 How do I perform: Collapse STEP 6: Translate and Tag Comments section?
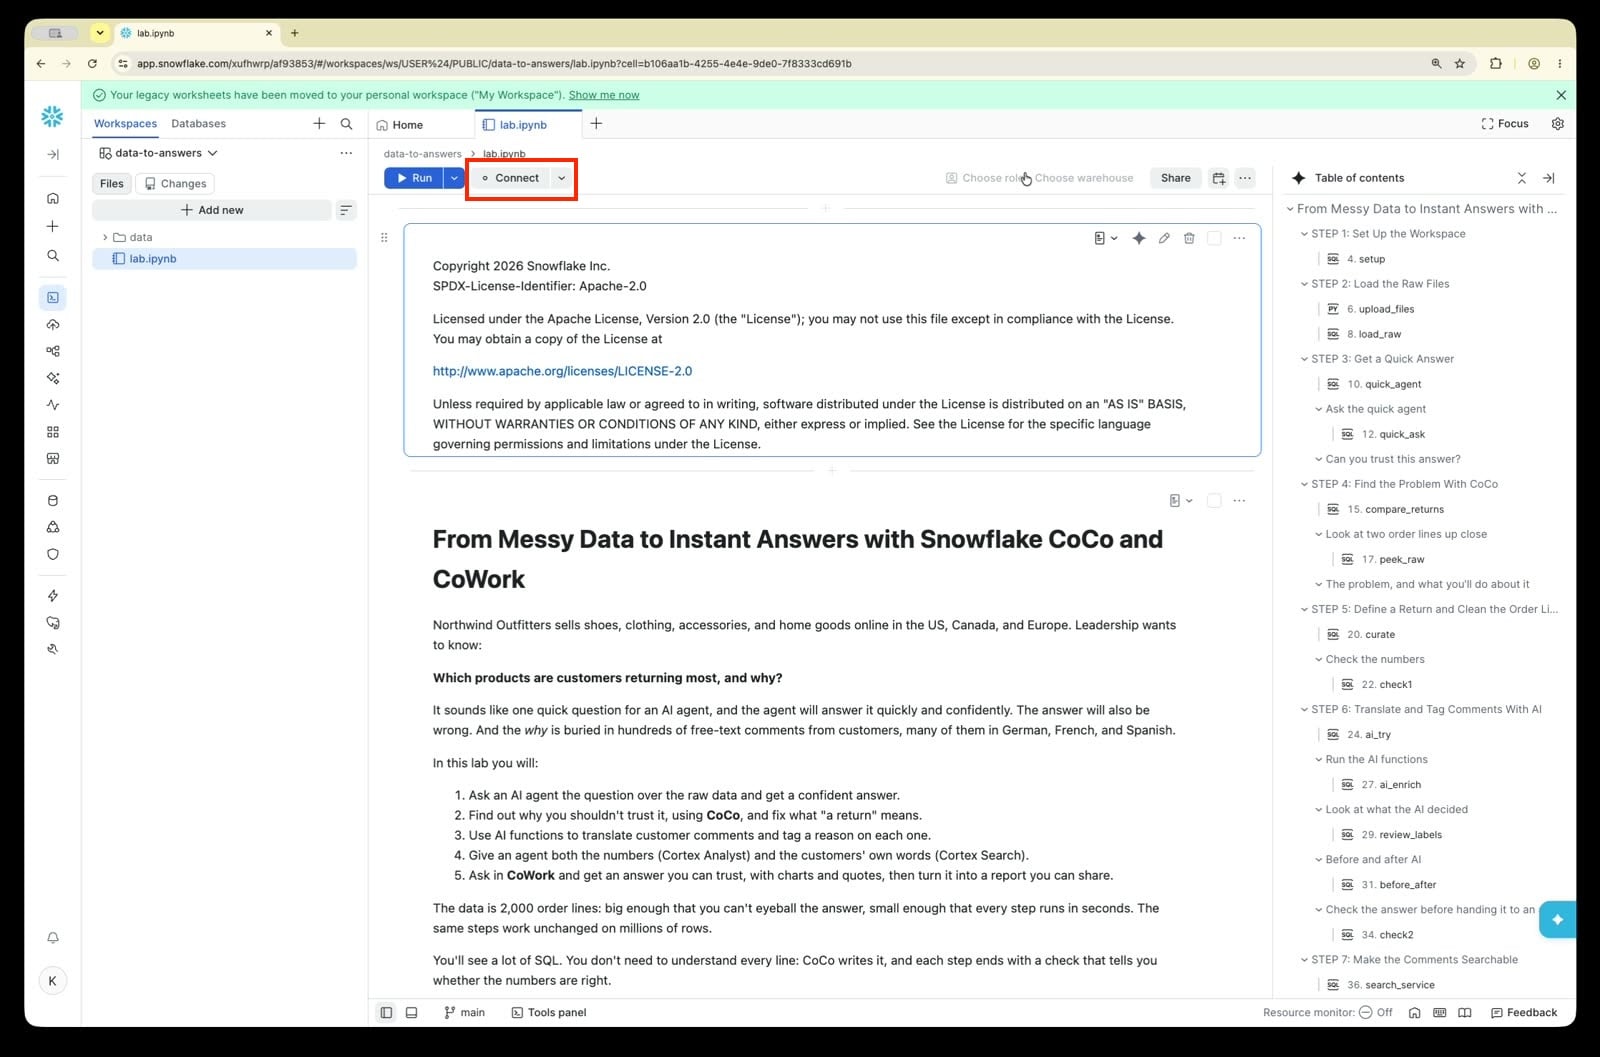pyautogui.click(x=1304, y=709)
